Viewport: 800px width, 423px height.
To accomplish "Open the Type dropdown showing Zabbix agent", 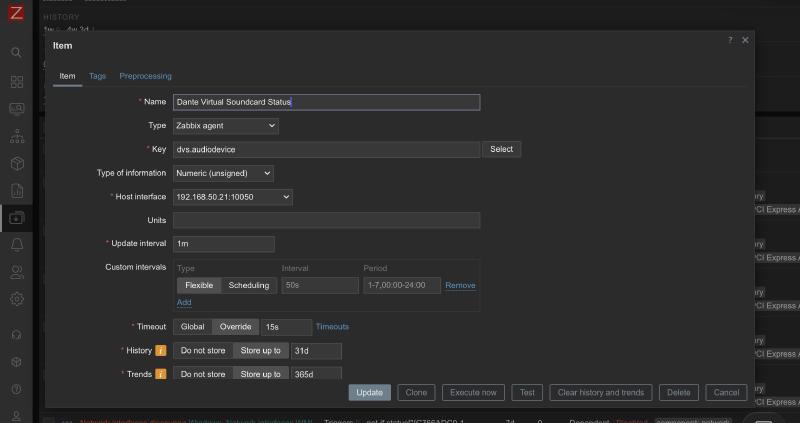I will tap(226, 126).
